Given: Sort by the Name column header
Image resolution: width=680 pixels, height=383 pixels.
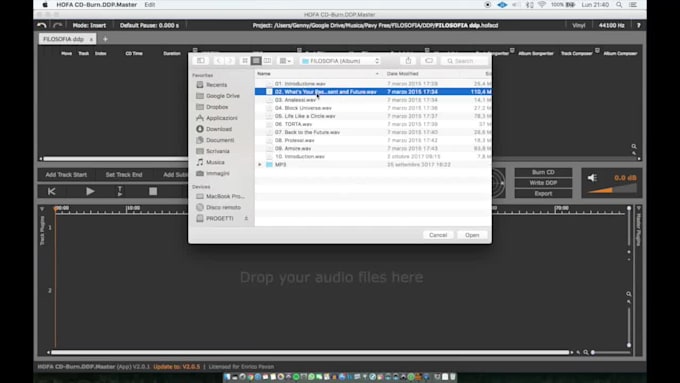Looking at the screenshot, I should pyautogui.click(x=318, y=74).
